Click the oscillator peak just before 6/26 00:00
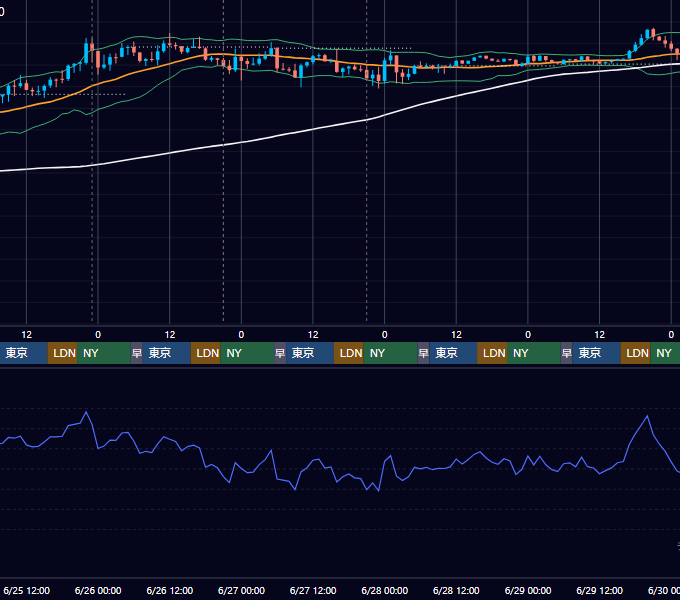The height and width of the screenshot is (600, 680). pos(86,412)
